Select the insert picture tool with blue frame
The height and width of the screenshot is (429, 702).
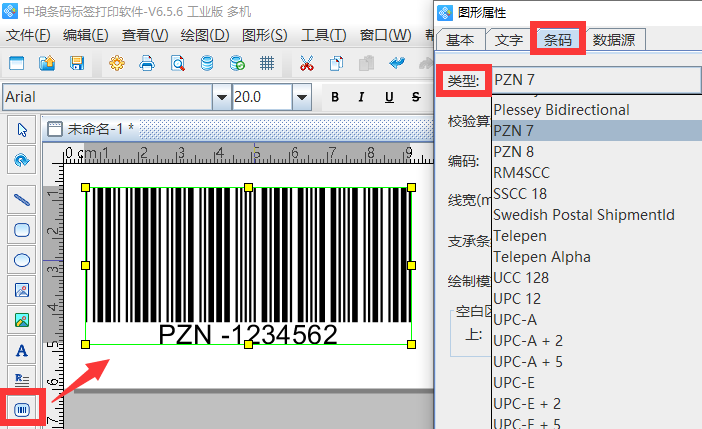pos(21,290)
